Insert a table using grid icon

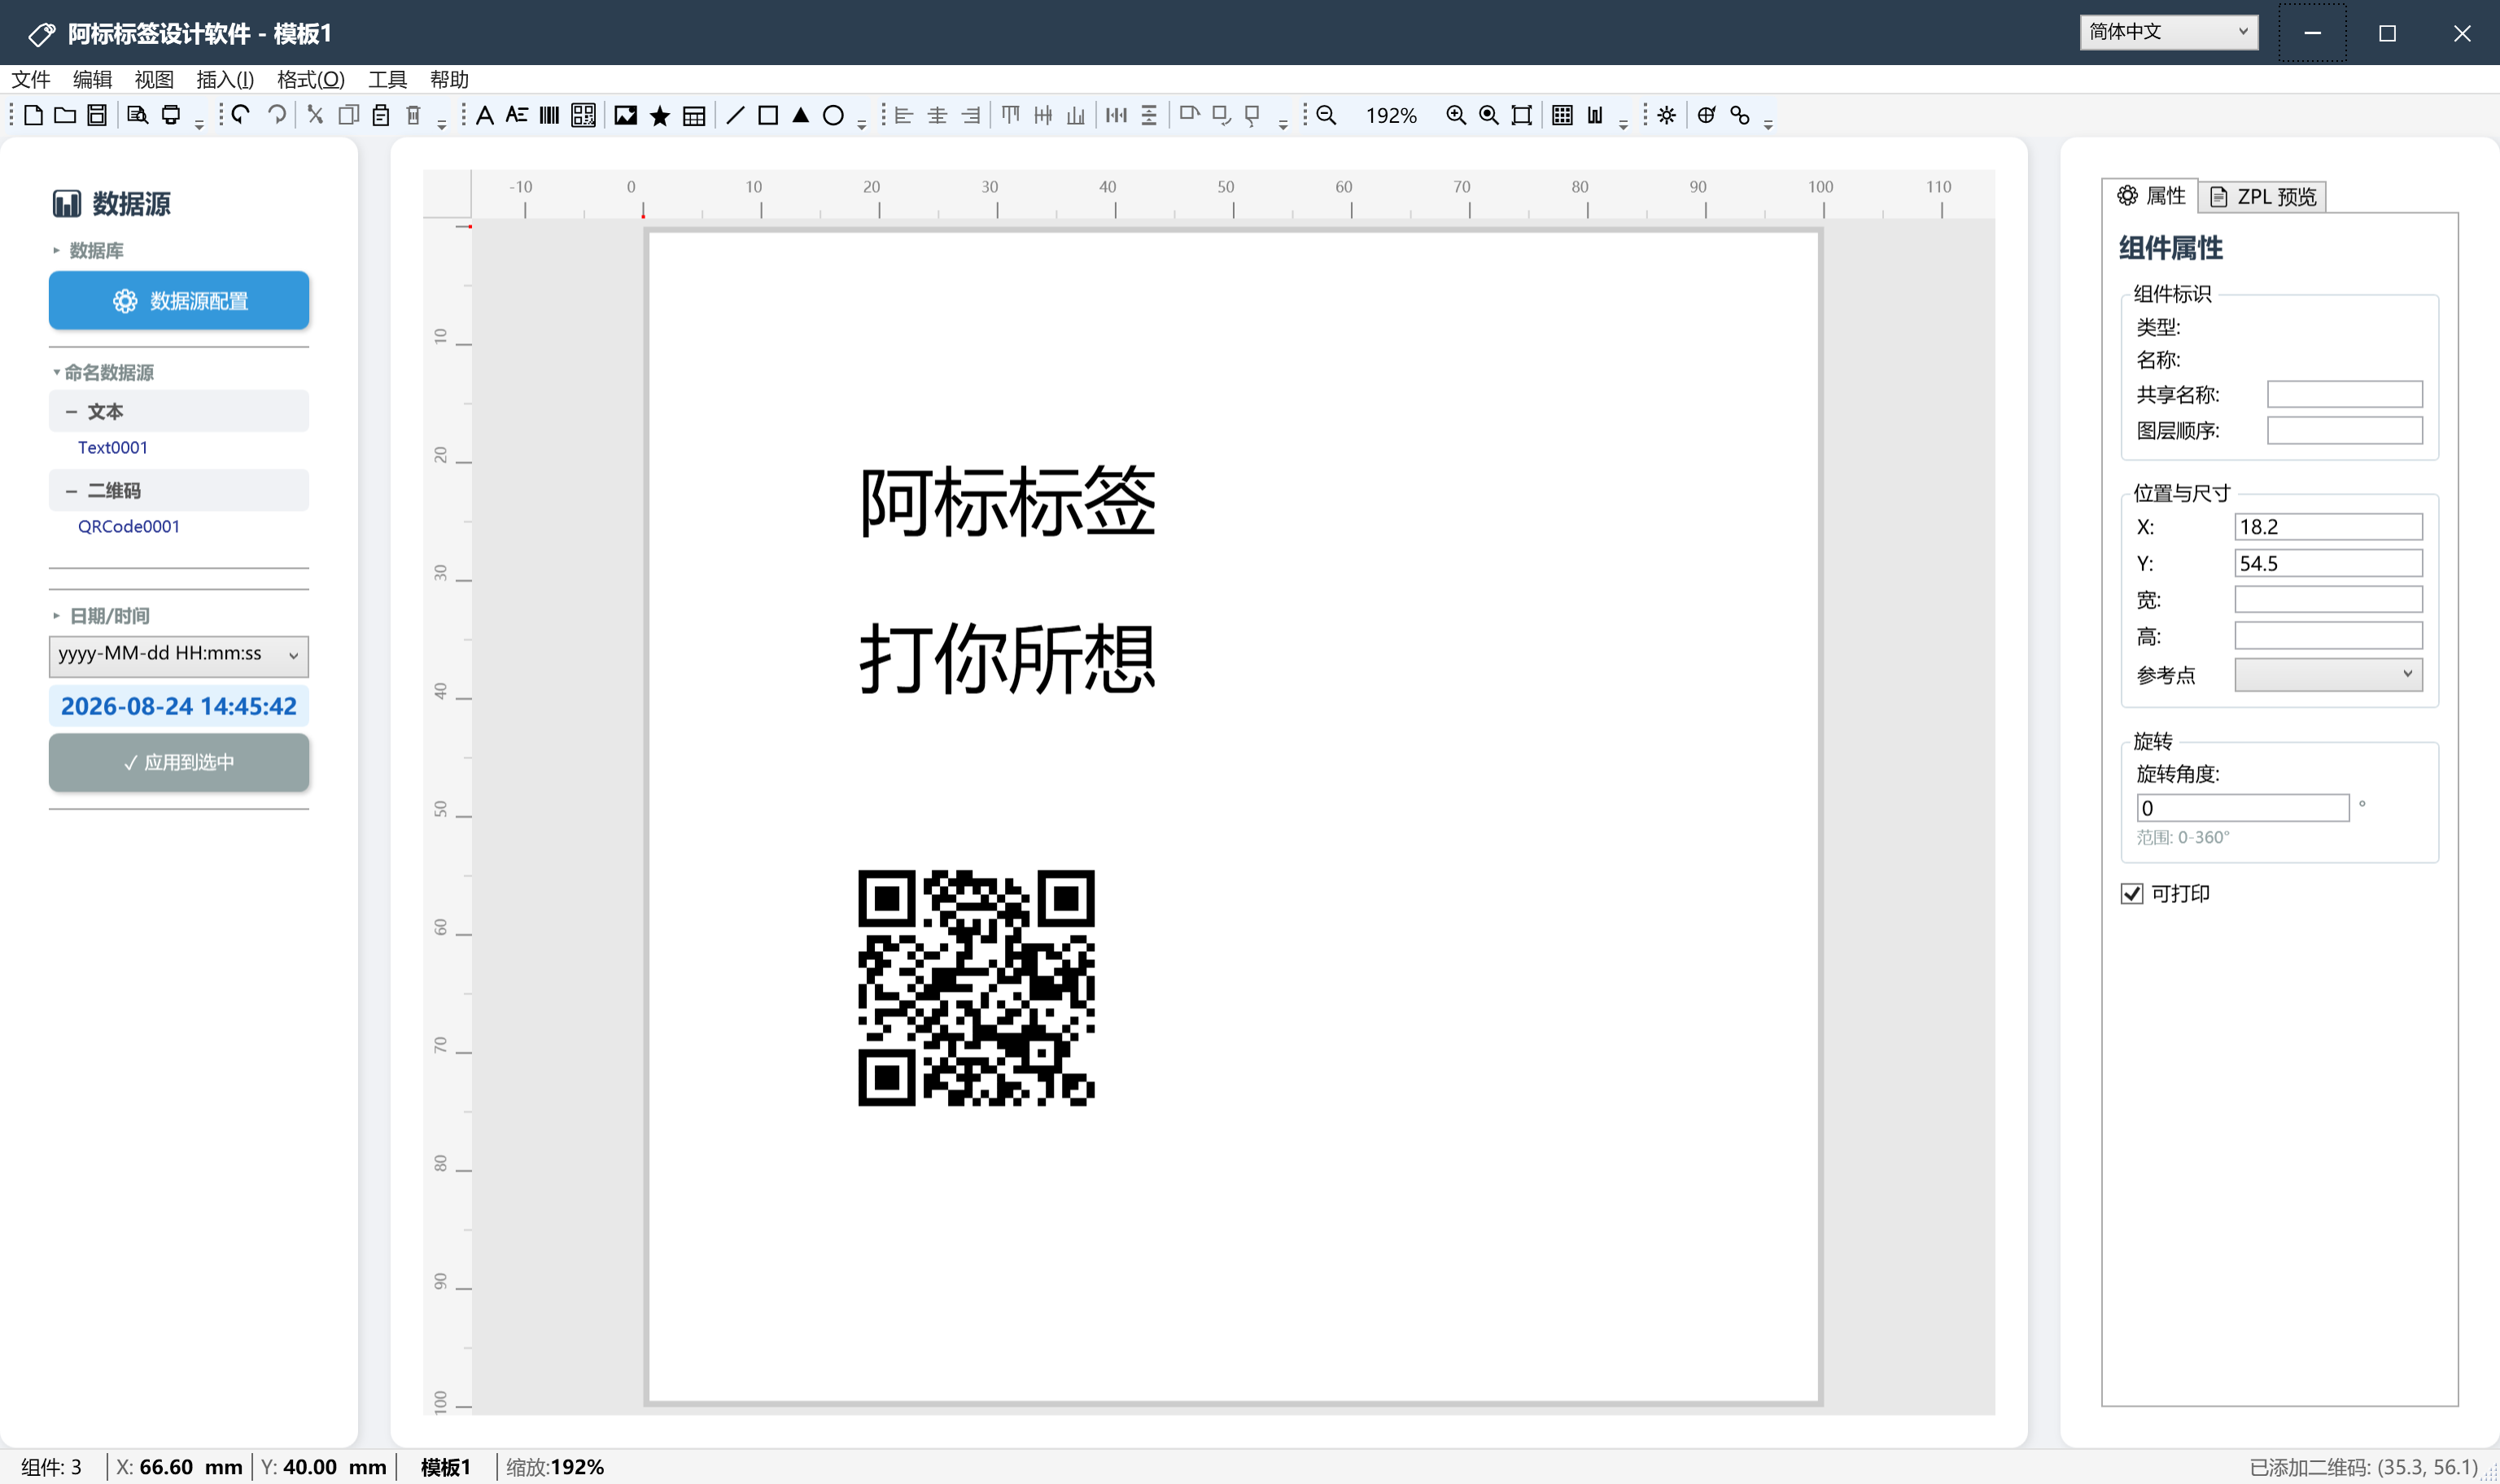point(694,116)
